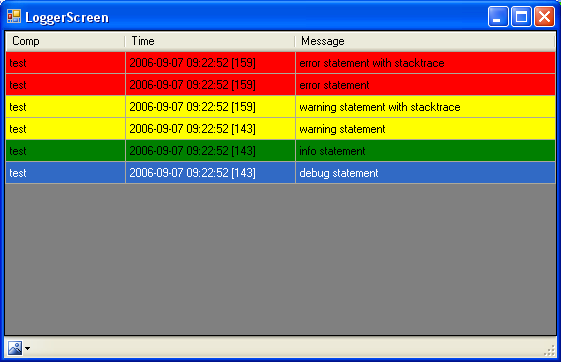The width and height of the screenshot is (562, 362).
Task: Sort by the Time column header
Action: 210,41
